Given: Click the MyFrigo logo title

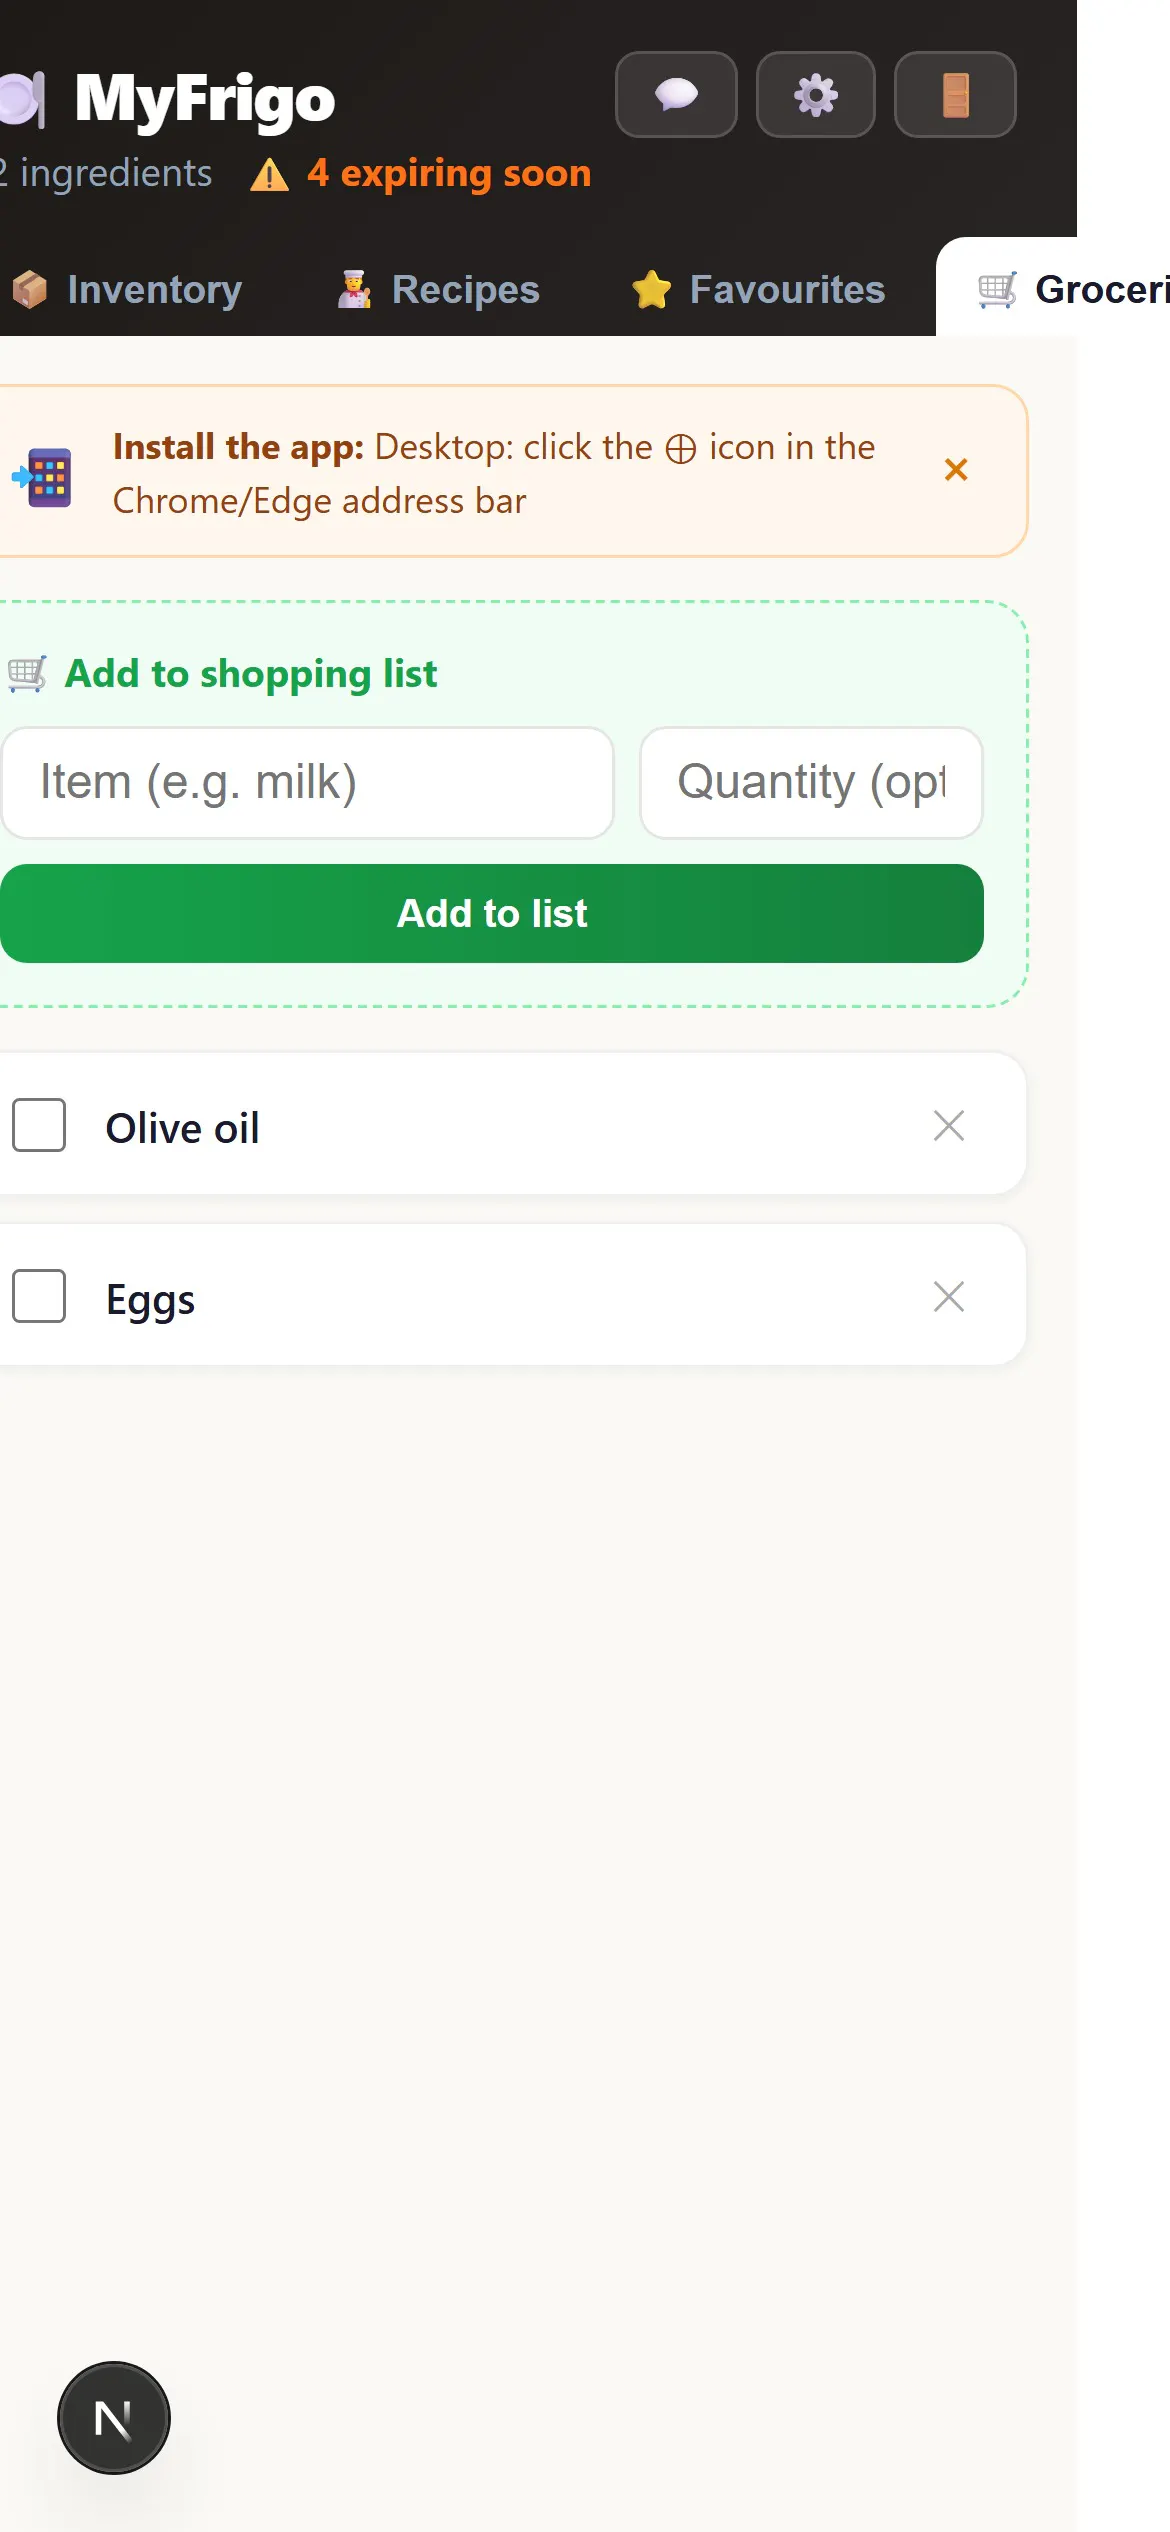Looking at the screenshot, I should 205,99.
